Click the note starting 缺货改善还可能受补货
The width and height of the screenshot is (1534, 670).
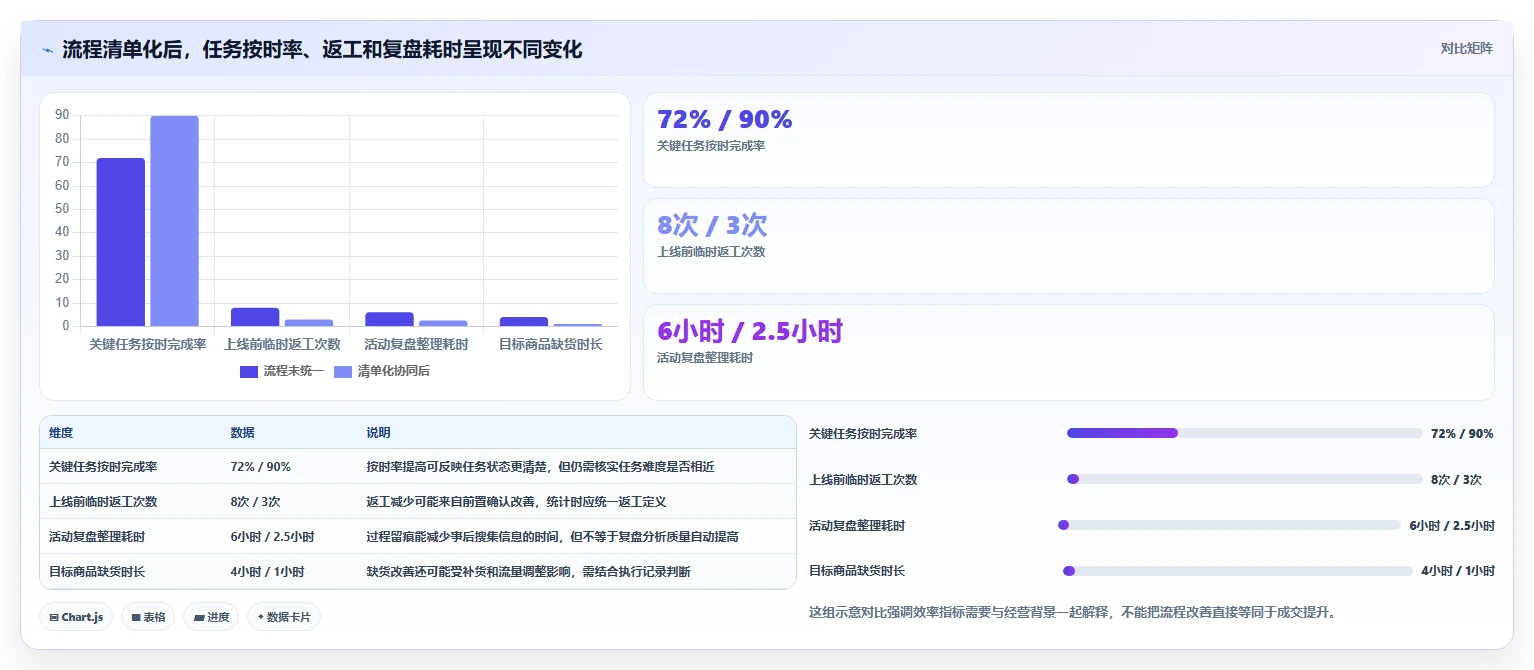(528, 572)
